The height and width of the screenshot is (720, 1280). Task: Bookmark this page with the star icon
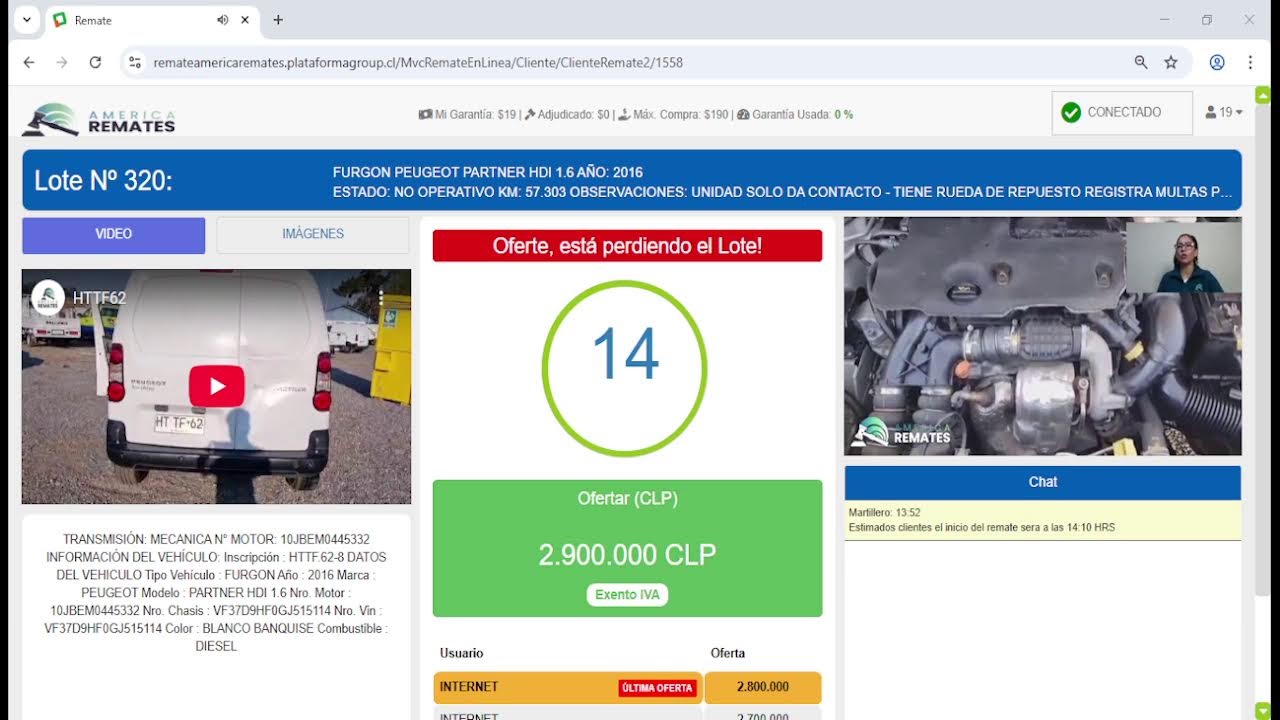pos(1171,62)
